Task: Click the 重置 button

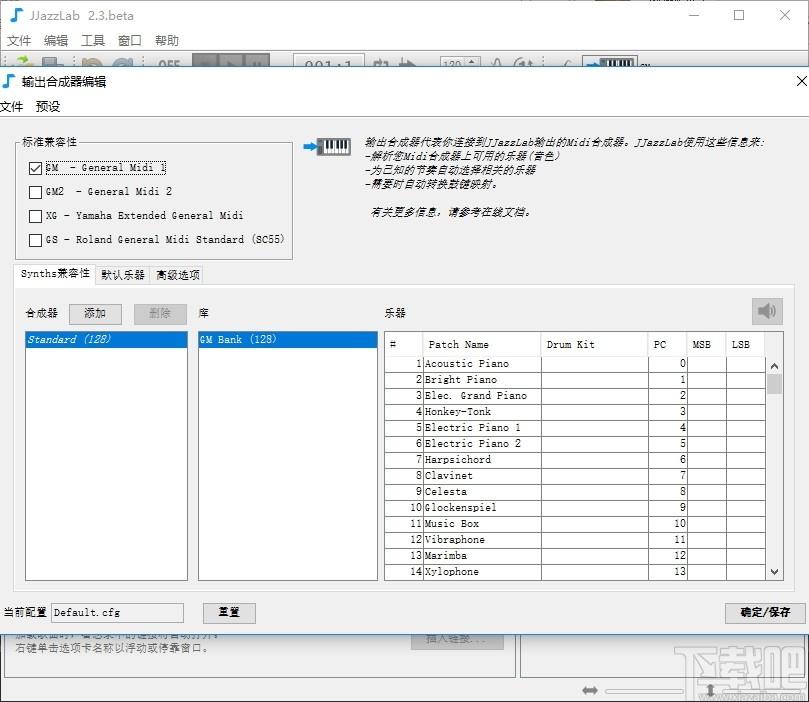Action: click(229, 613)
